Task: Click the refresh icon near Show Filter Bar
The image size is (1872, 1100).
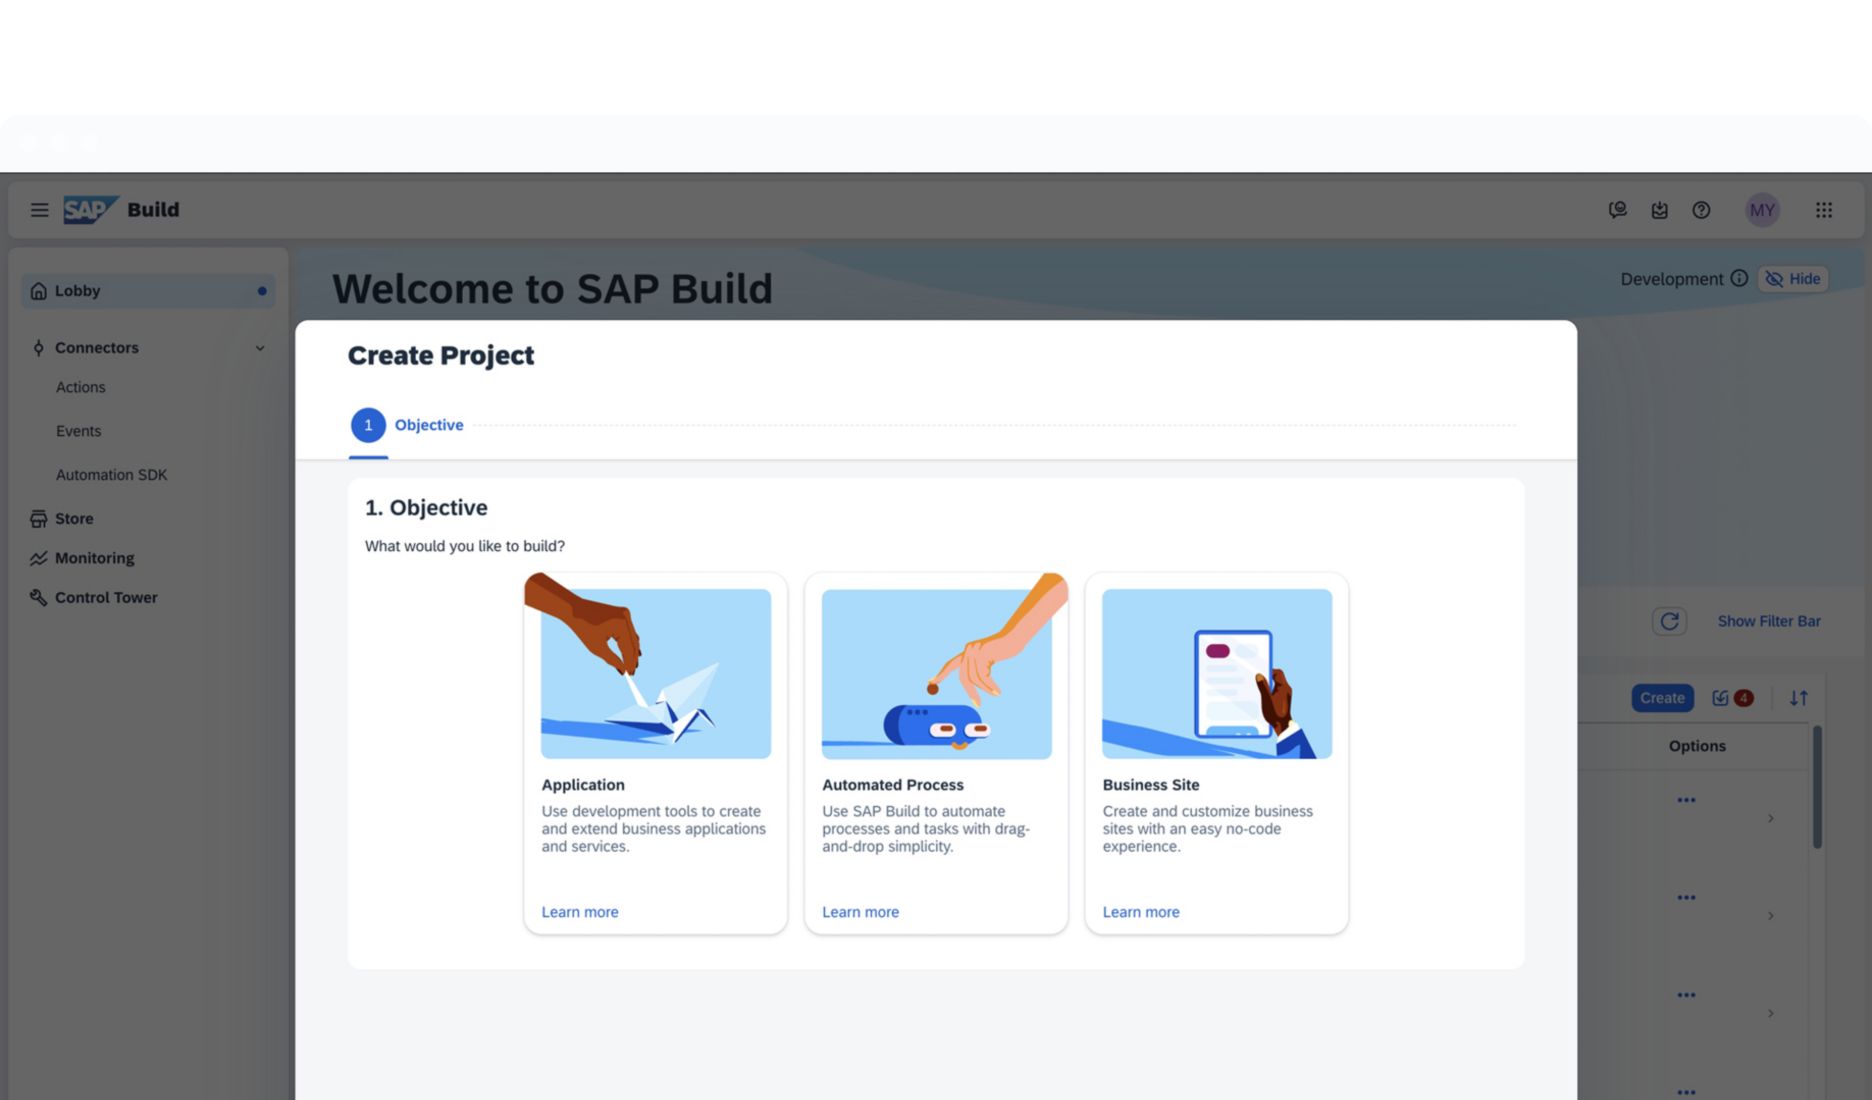Action: click(x=1670, y=621)
